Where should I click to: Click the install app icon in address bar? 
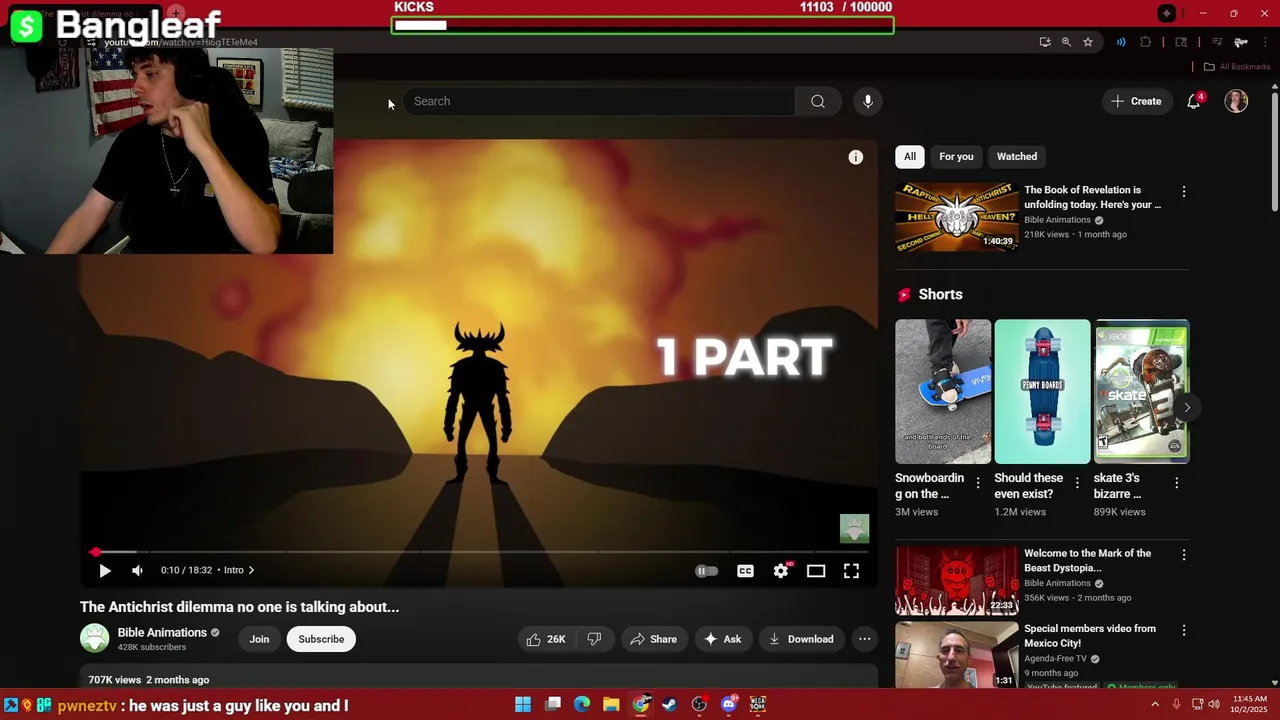coord(1045,42)
